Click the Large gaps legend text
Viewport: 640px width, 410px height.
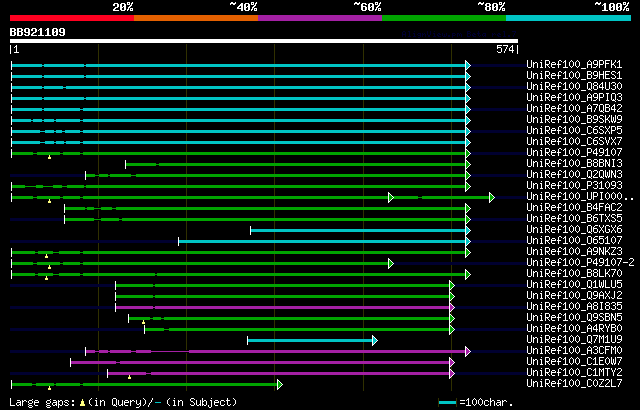point(42,402)
